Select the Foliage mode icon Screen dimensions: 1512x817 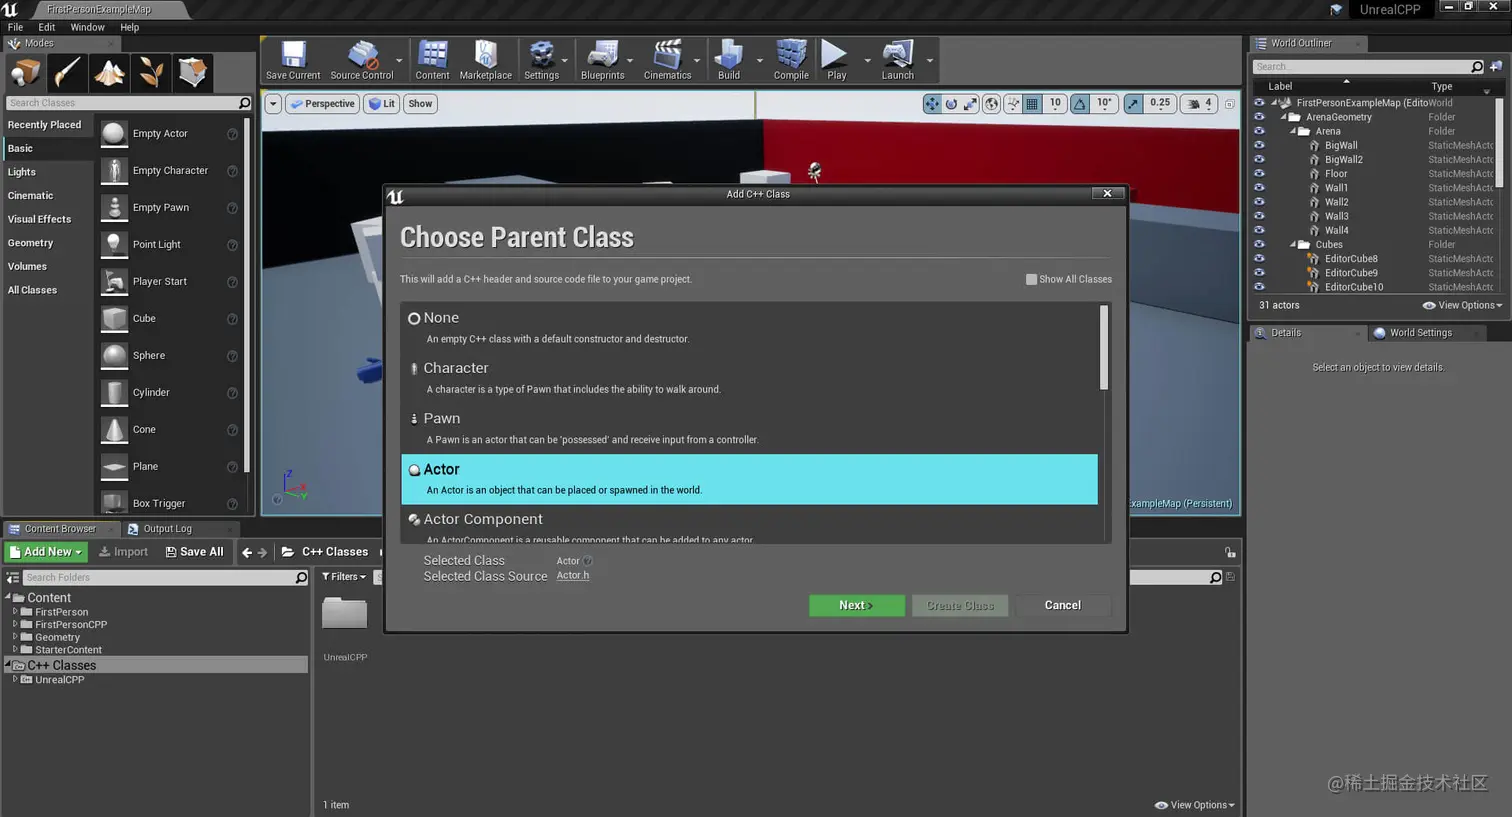pos(151,72)
